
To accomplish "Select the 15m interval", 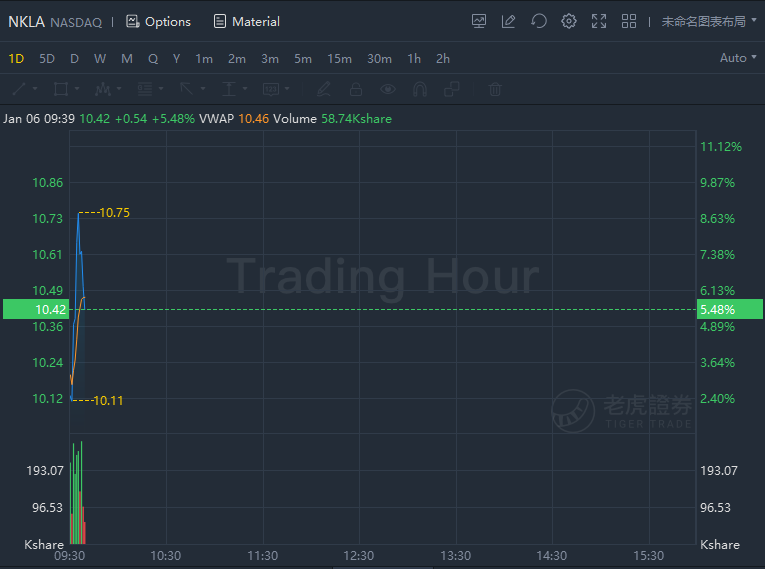I will tap(340, 59).
